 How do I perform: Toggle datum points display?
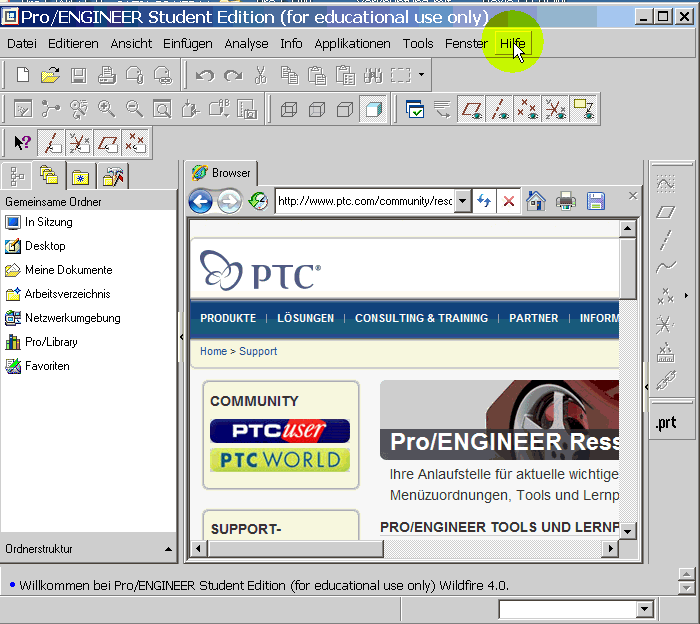pos(527,109)
